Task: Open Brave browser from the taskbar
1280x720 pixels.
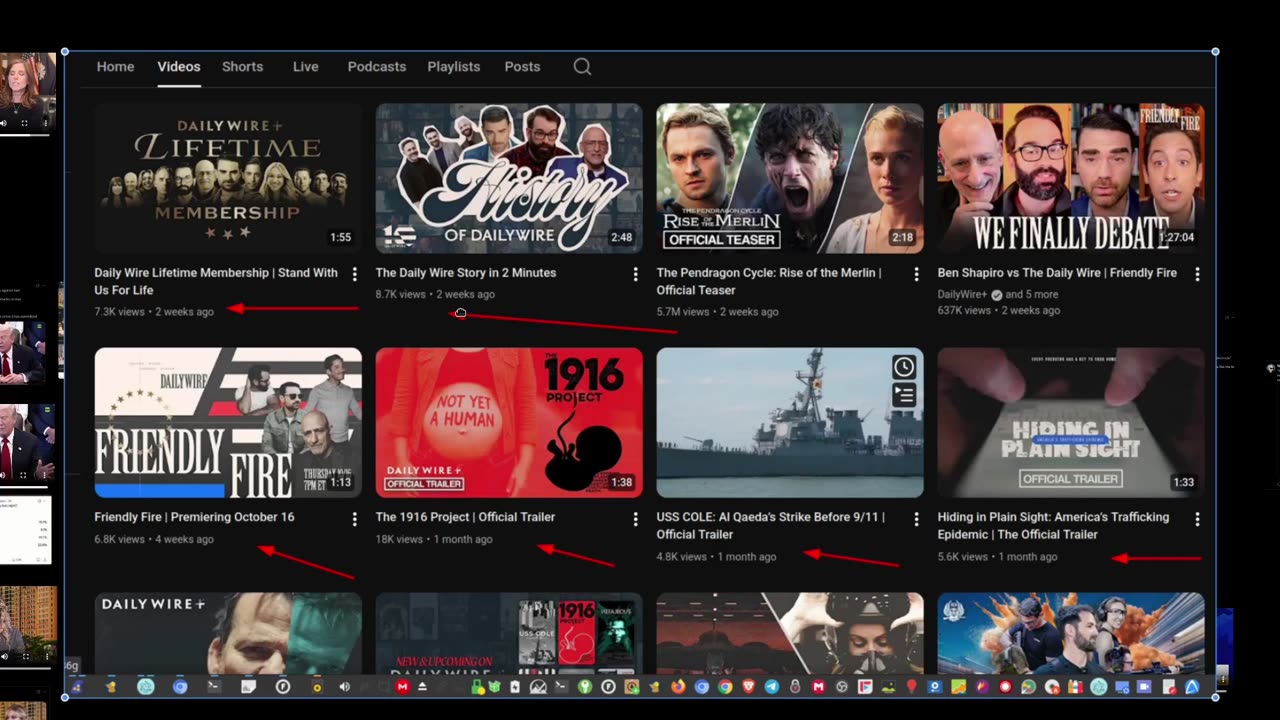Action: [x=748, y=687]
